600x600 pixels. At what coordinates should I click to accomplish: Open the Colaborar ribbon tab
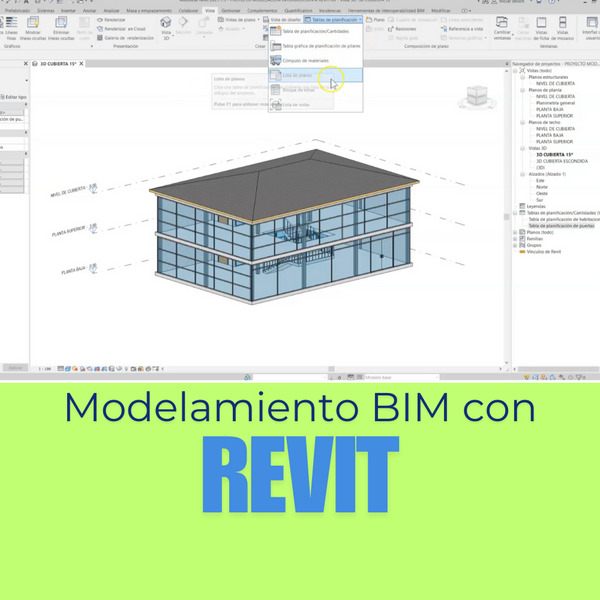[x=188, y=10]
